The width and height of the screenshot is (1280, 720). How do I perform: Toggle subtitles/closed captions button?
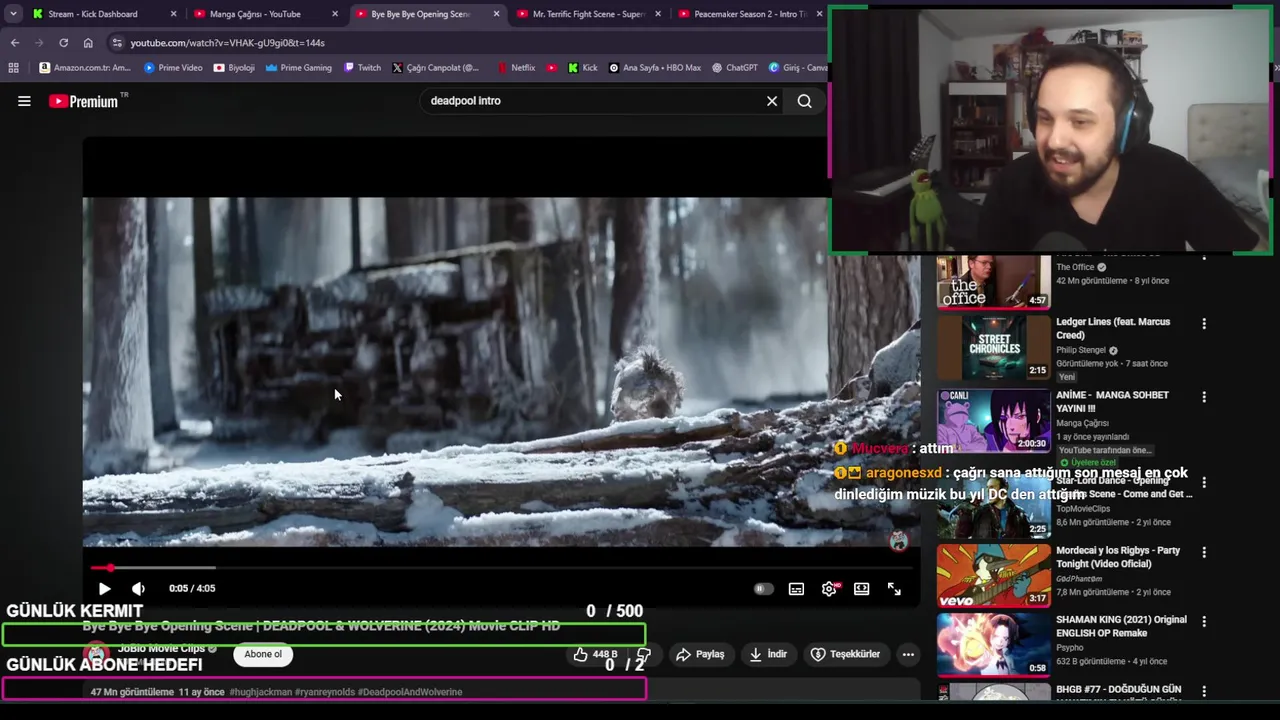(x=796, y=589)
